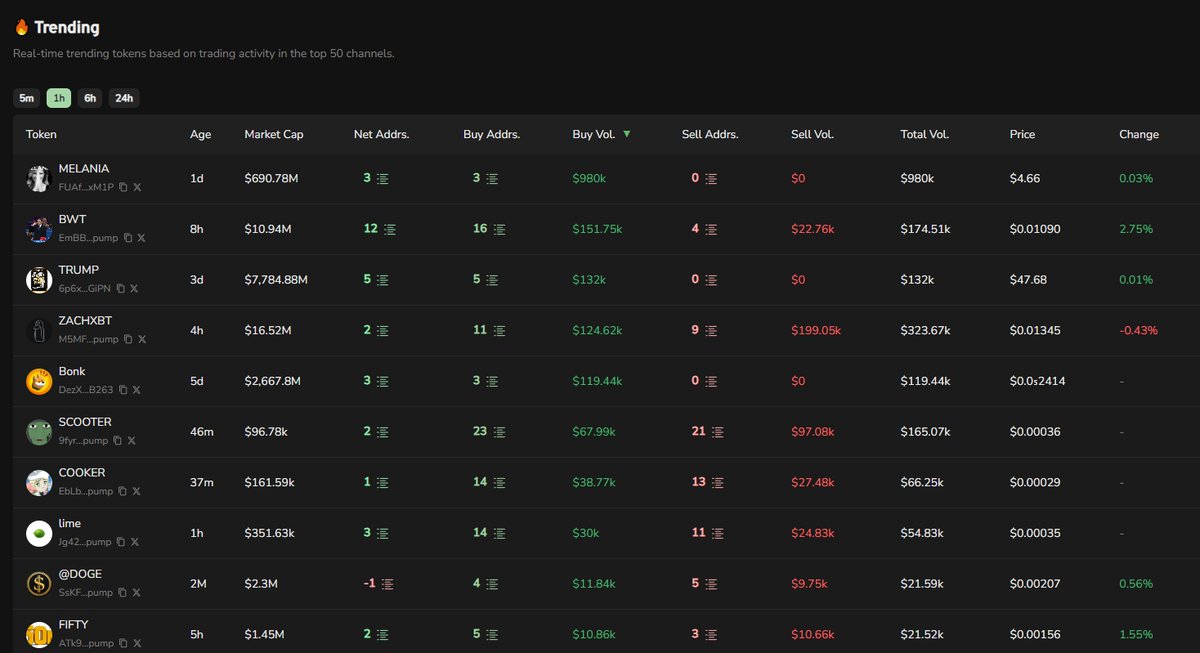Image resolution: width=1200 pixels, height=653 pixels.
Task: Sort table by Net Addrs. header
Action: pos(382,134)
